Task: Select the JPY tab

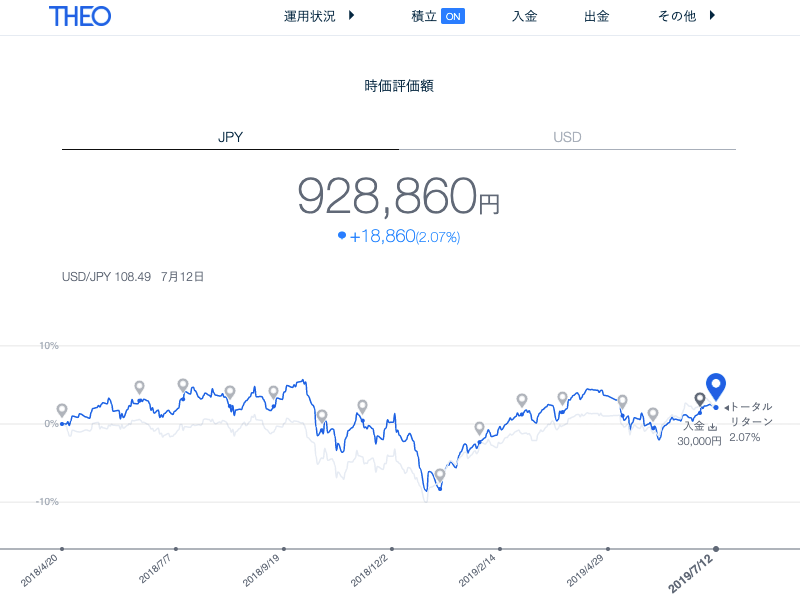Action: 230,137
